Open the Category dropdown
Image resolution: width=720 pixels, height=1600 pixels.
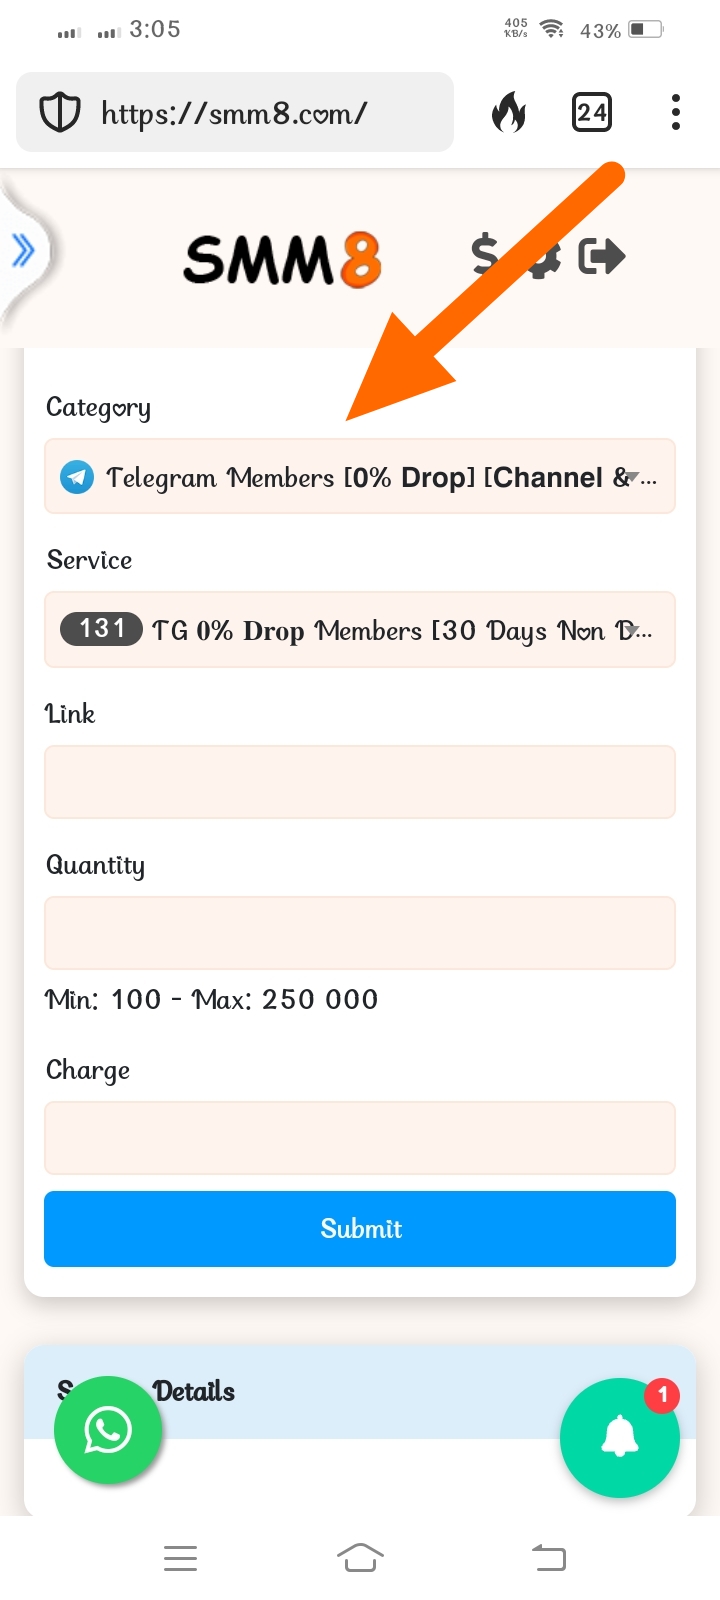360,477
